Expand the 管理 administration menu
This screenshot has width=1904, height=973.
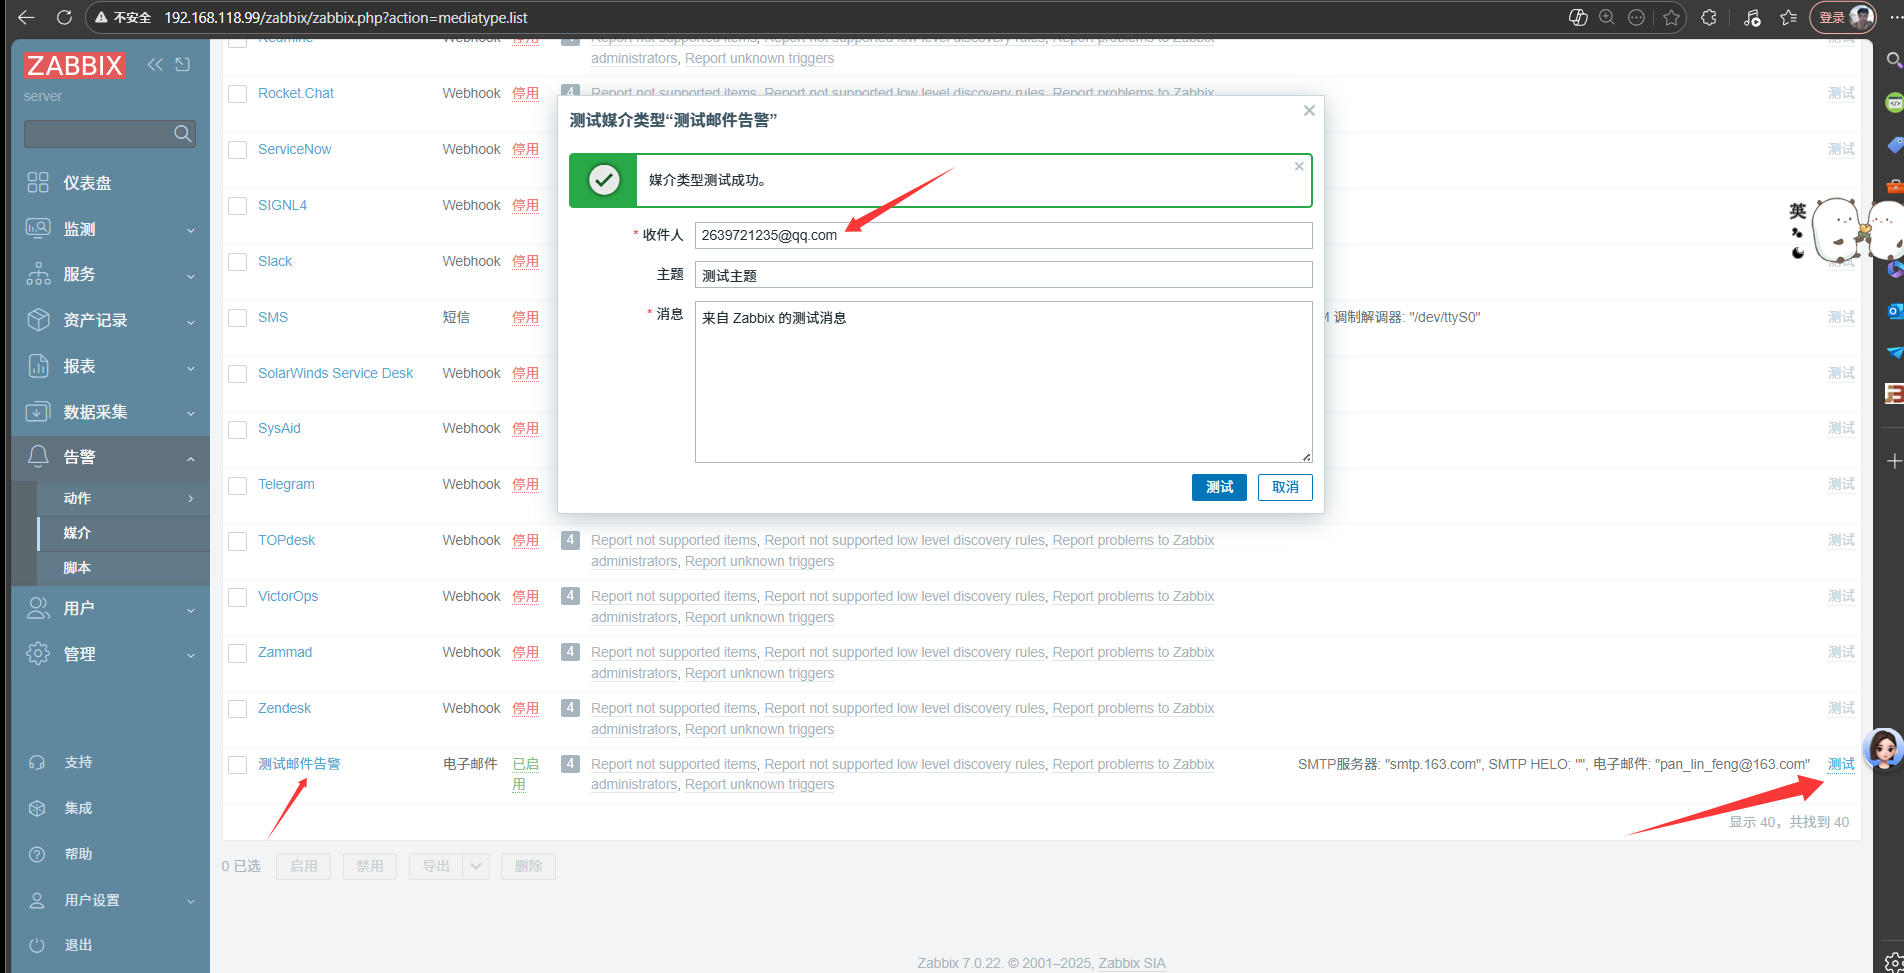click(110, 654)
